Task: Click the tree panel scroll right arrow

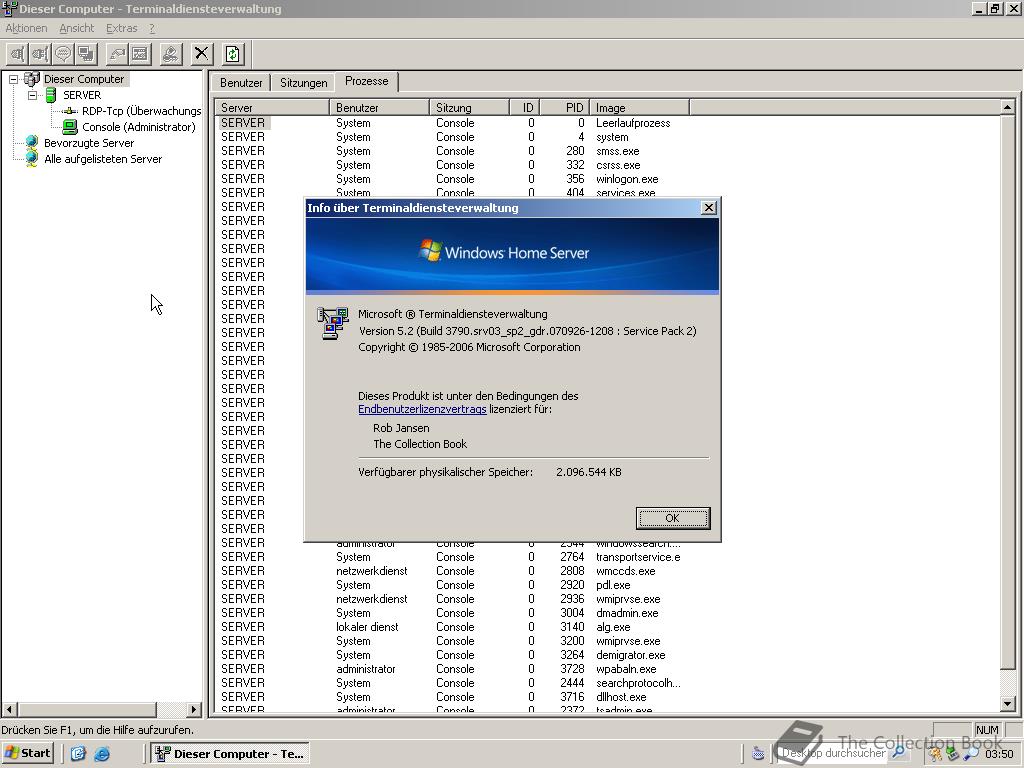Action: point(194,709)
